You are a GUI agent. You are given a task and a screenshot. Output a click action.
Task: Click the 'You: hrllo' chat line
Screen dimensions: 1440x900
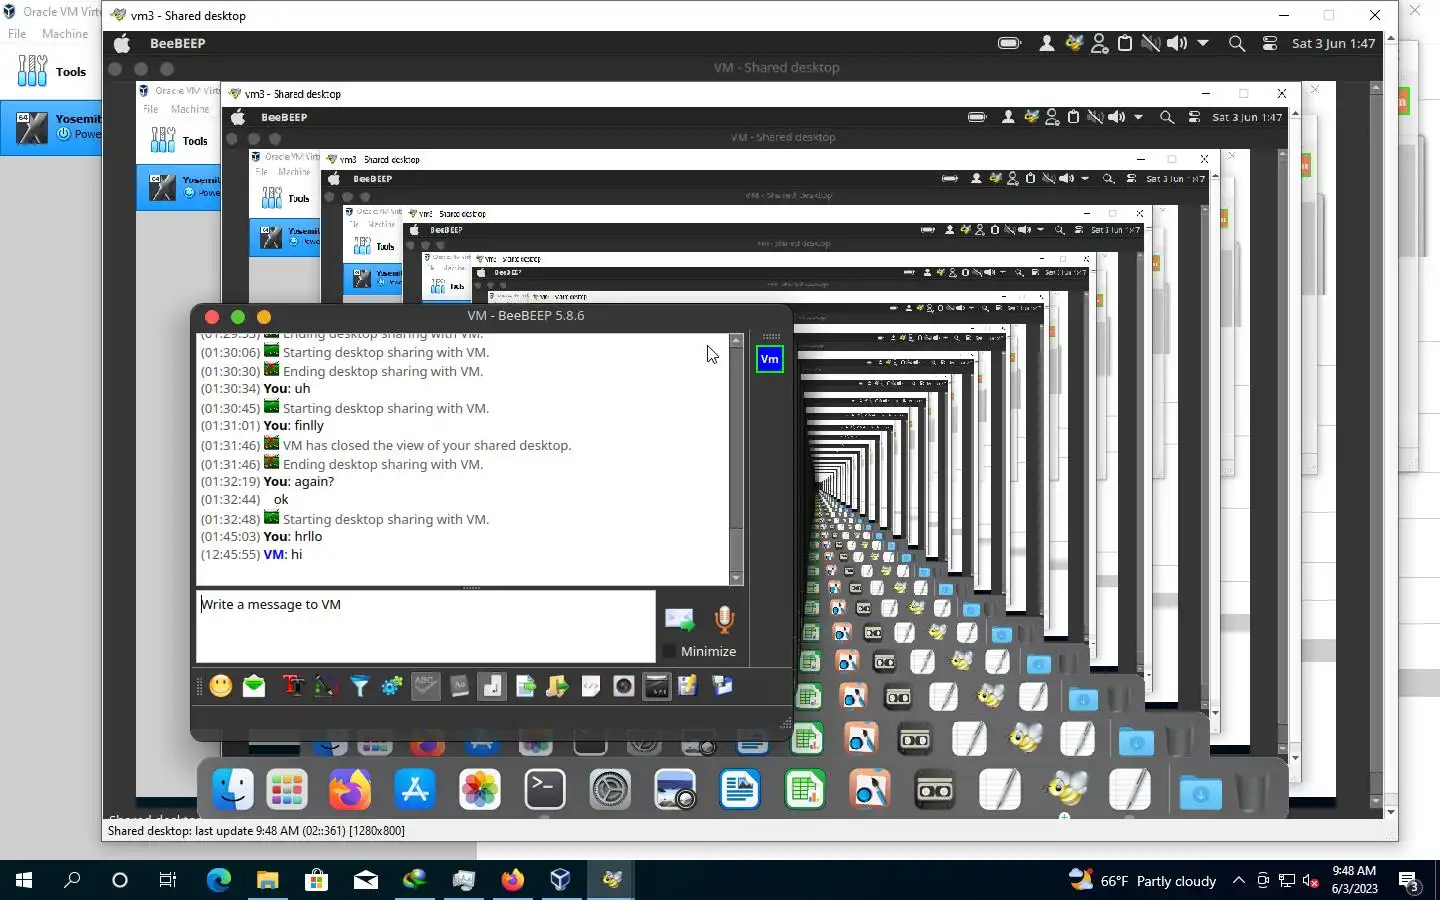[292, 537]
